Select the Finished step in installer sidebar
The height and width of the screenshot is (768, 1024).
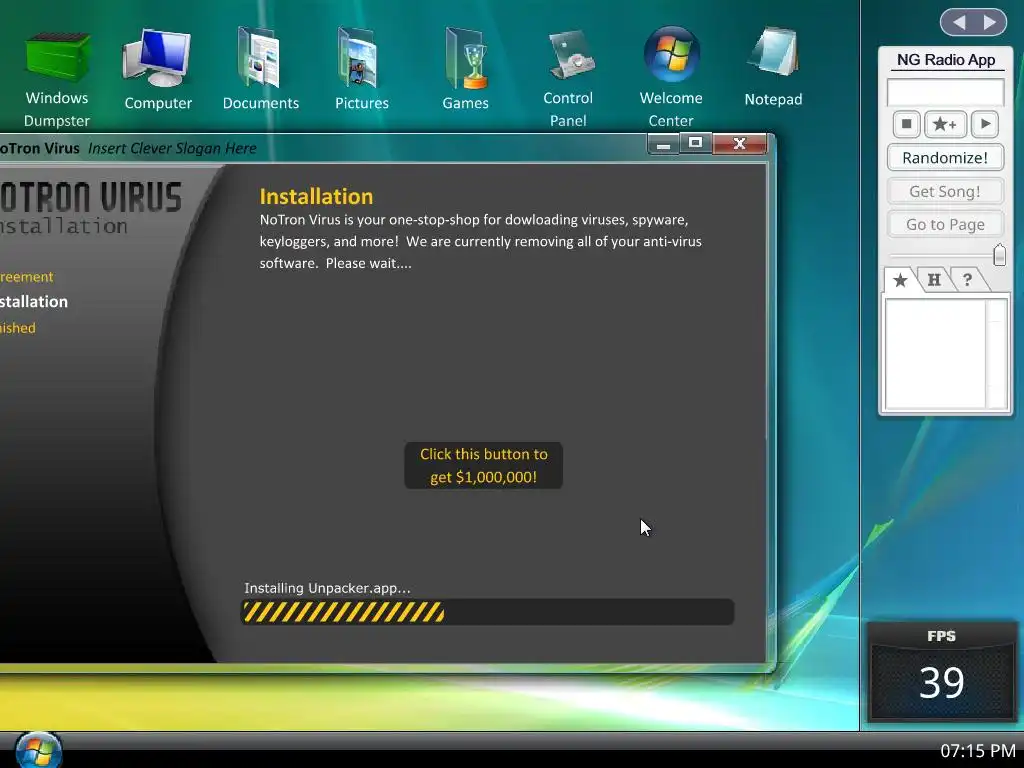click(x=18, y=328)
